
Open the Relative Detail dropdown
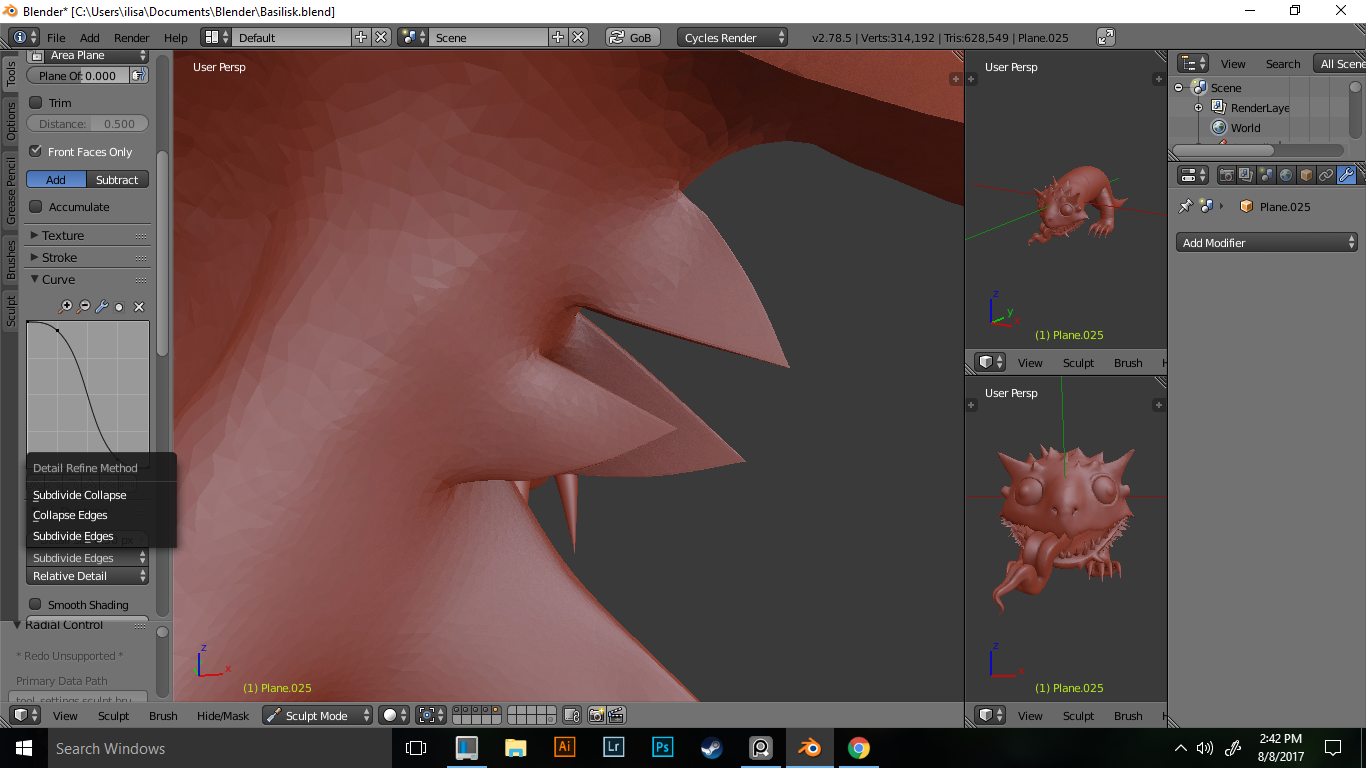tap(88, 576)
